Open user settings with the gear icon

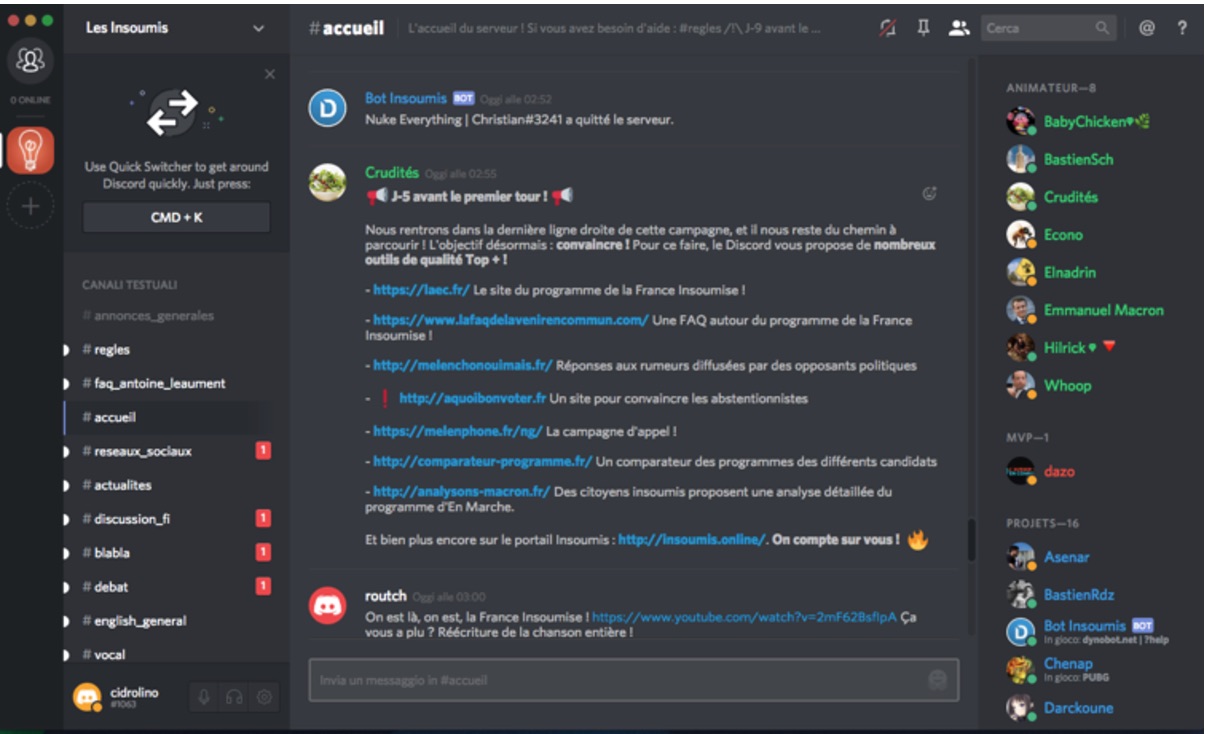click(x=264, y=697)
